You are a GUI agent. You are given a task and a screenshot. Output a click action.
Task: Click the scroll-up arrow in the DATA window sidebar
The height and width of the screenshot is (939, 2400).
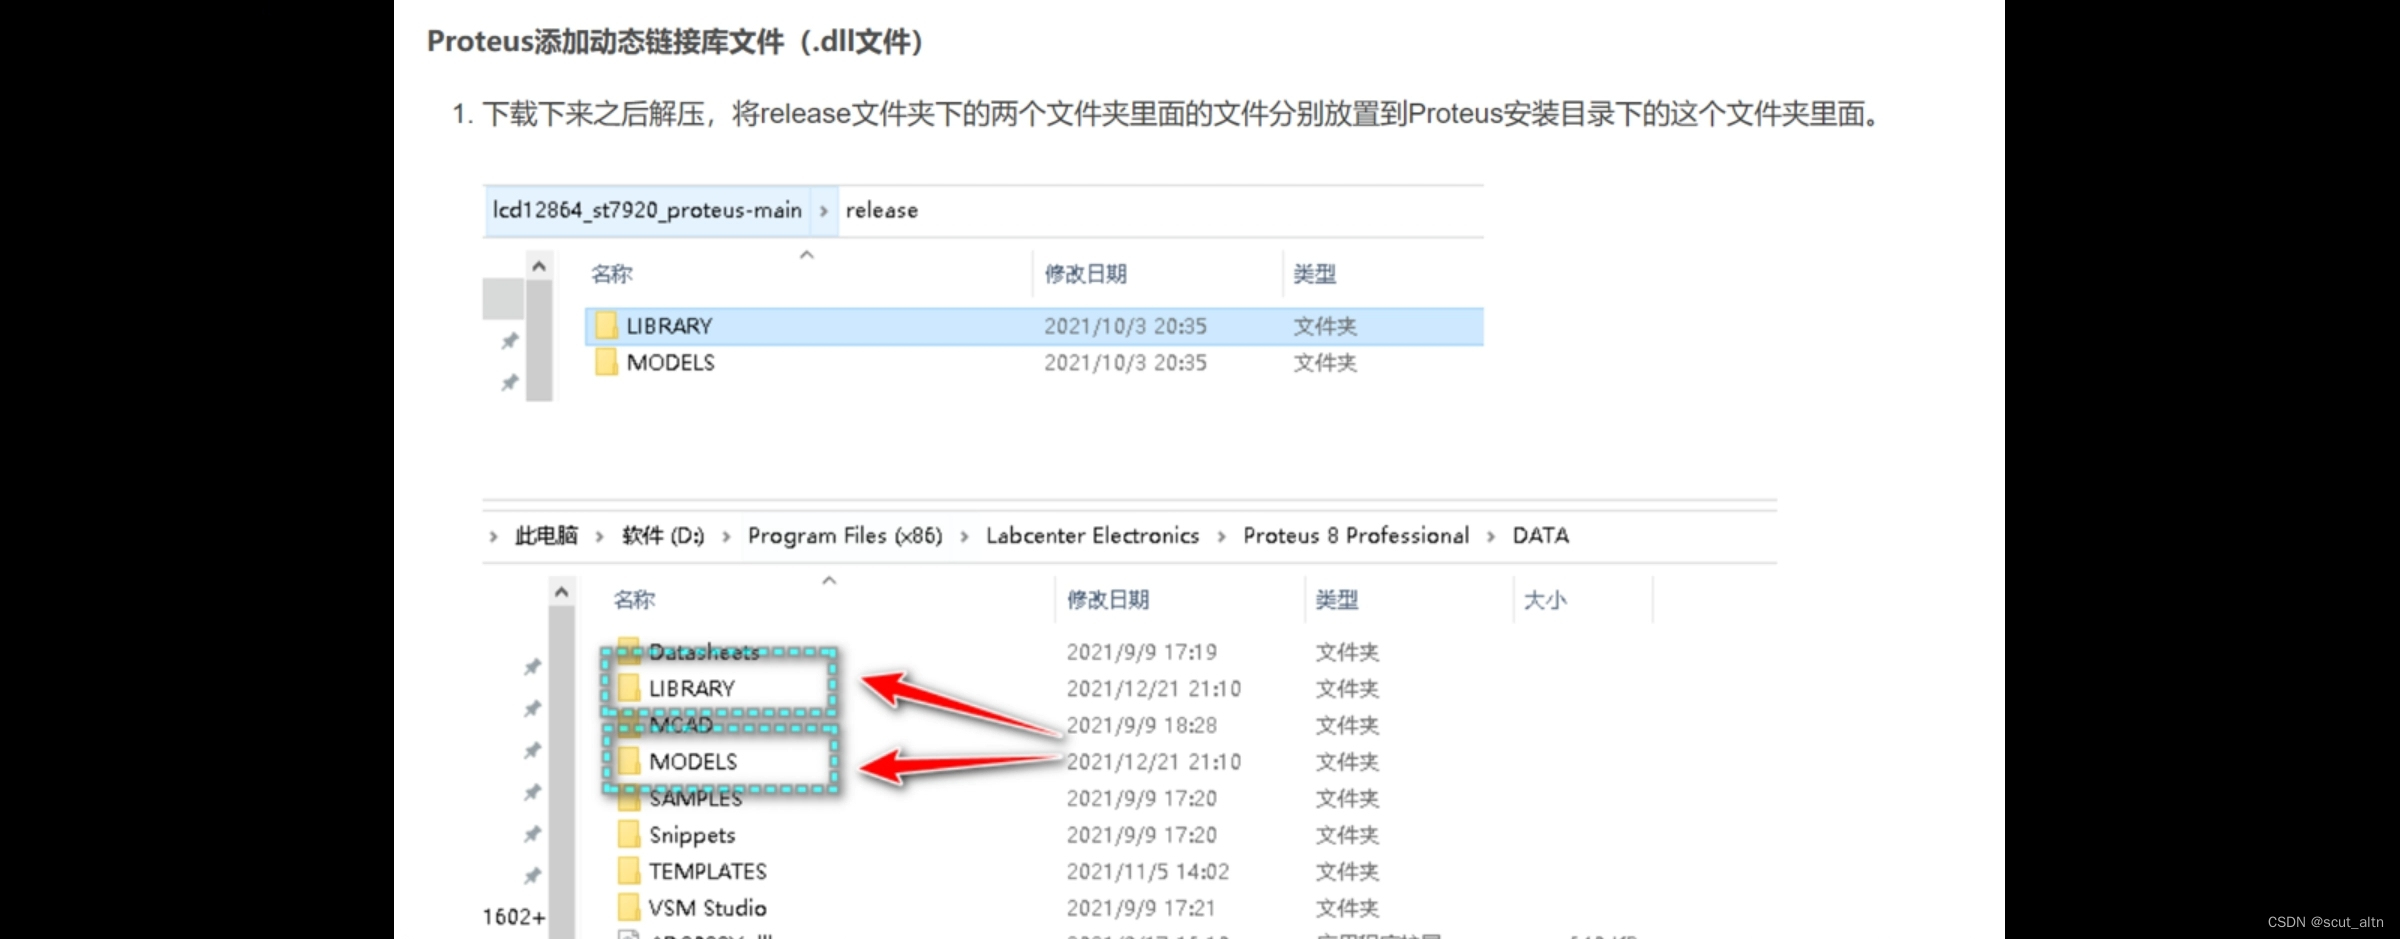click(561, 592)
